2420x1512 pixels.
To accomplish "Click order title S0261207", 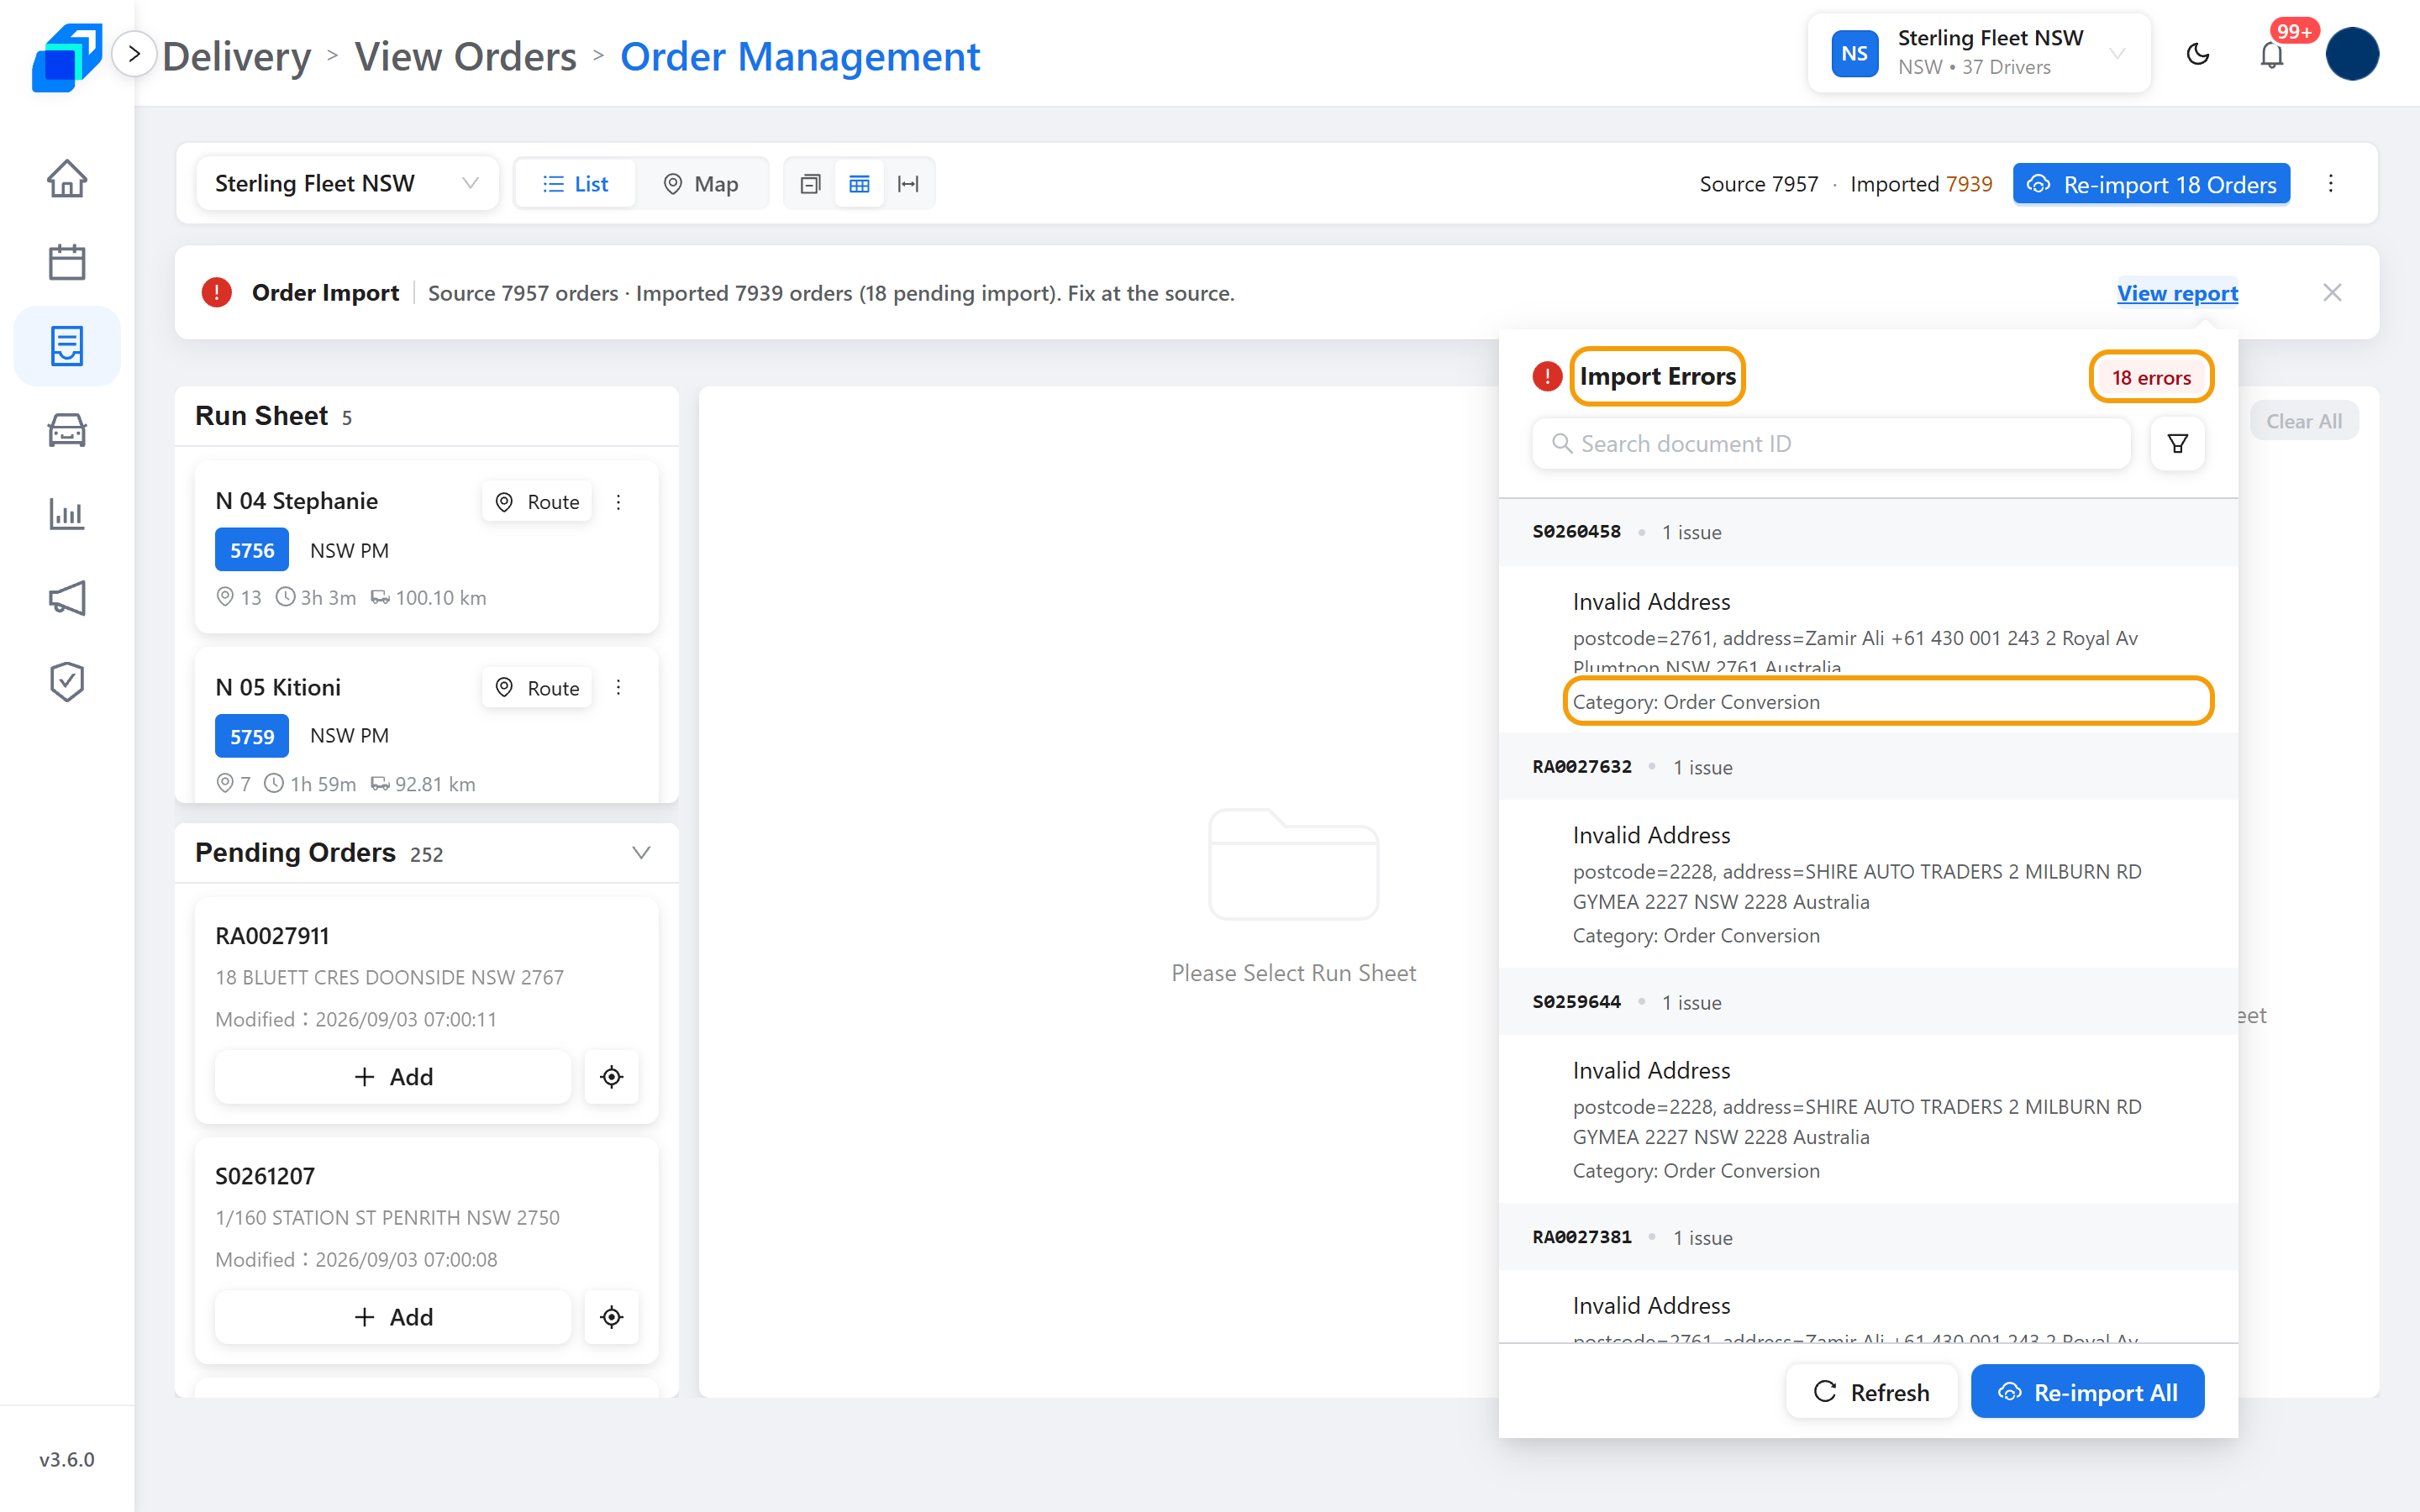I will coord(265,1176).
